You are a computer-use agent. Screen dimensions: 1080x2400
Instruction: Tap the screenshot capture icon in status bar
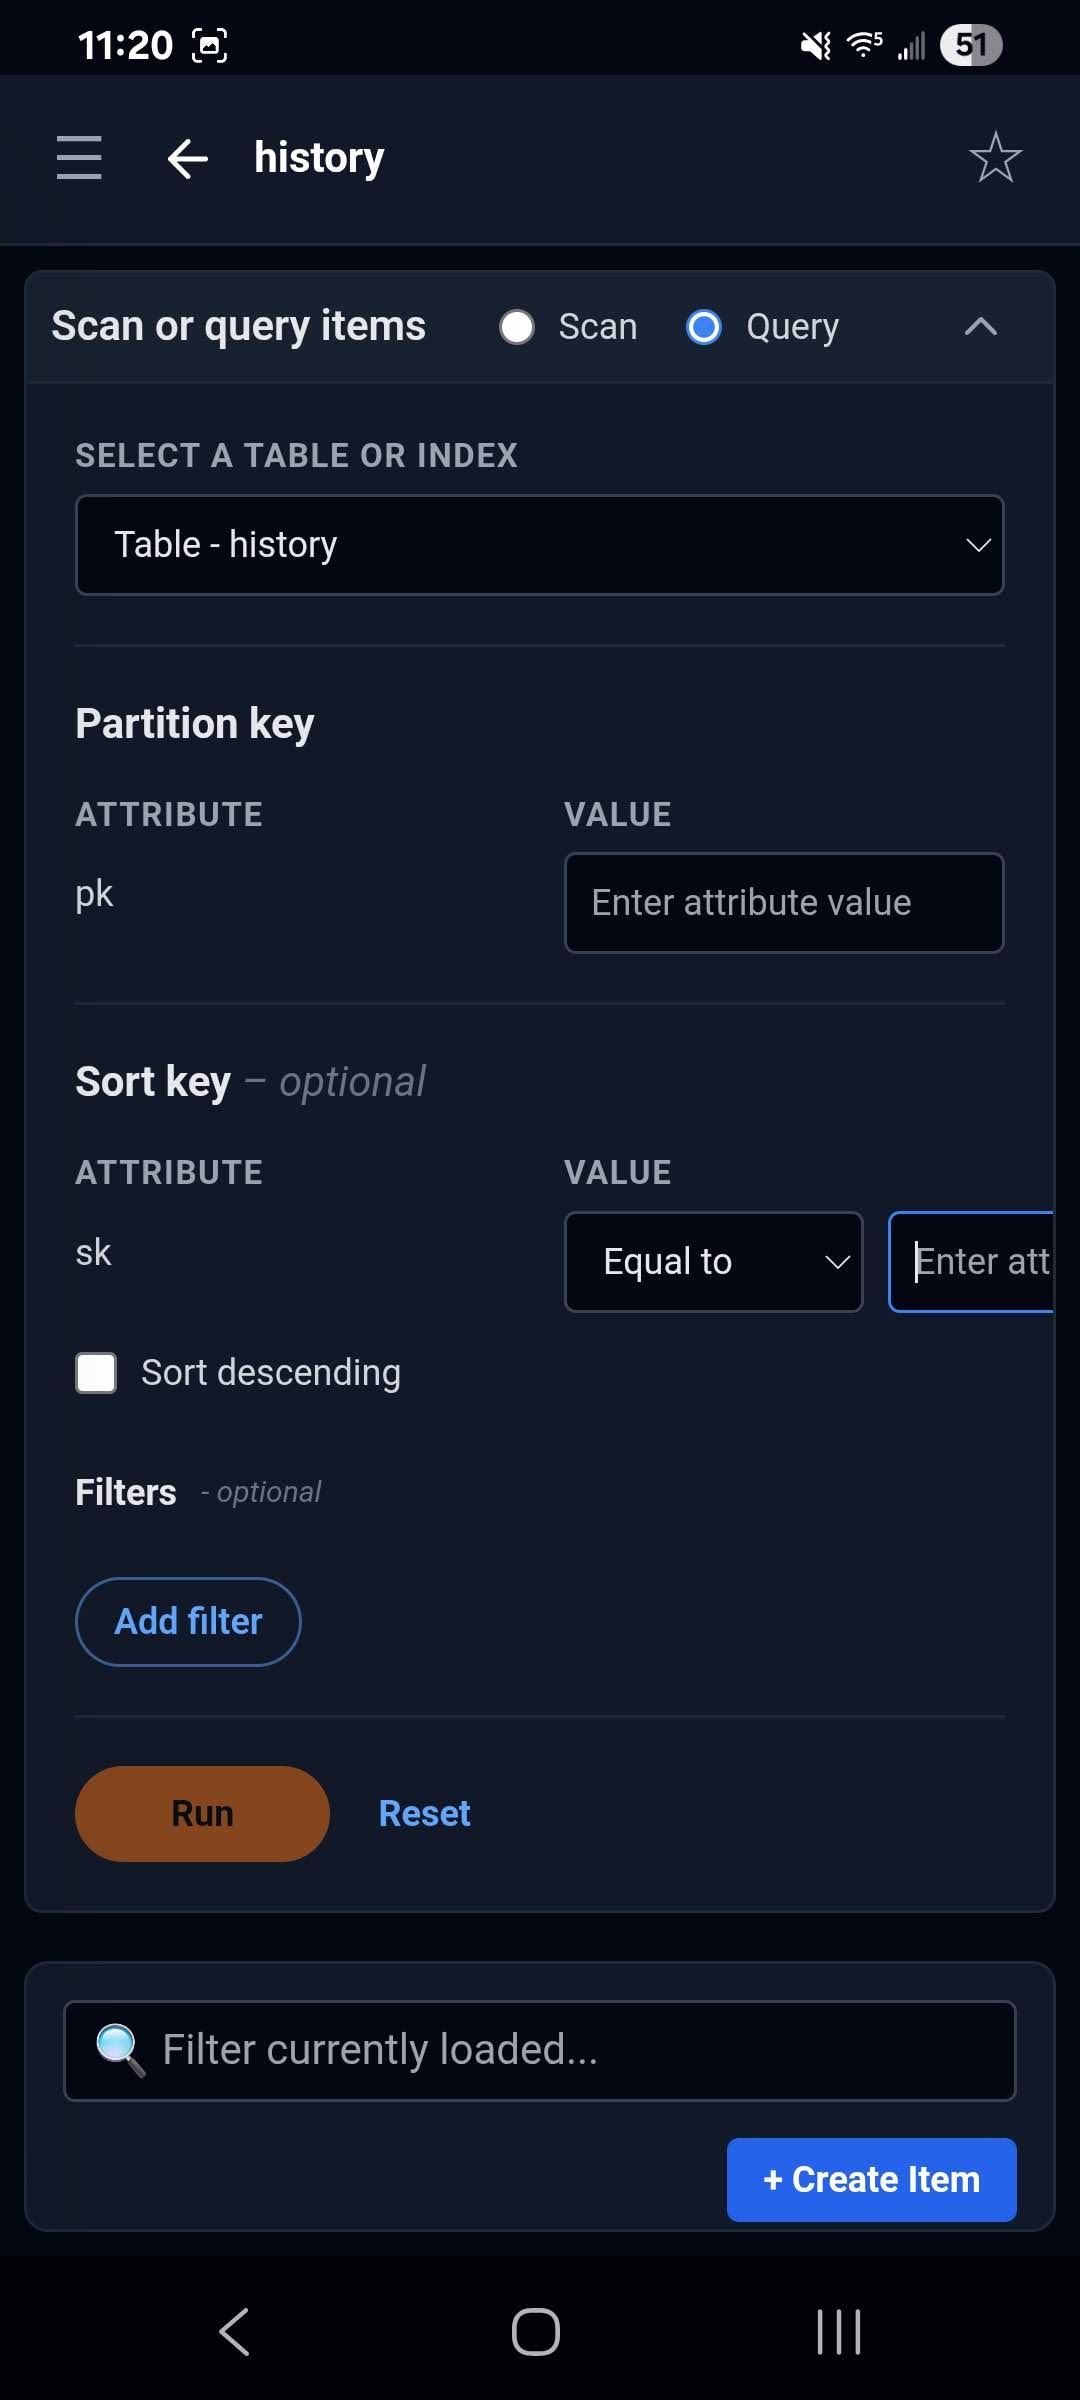[209, 44]
